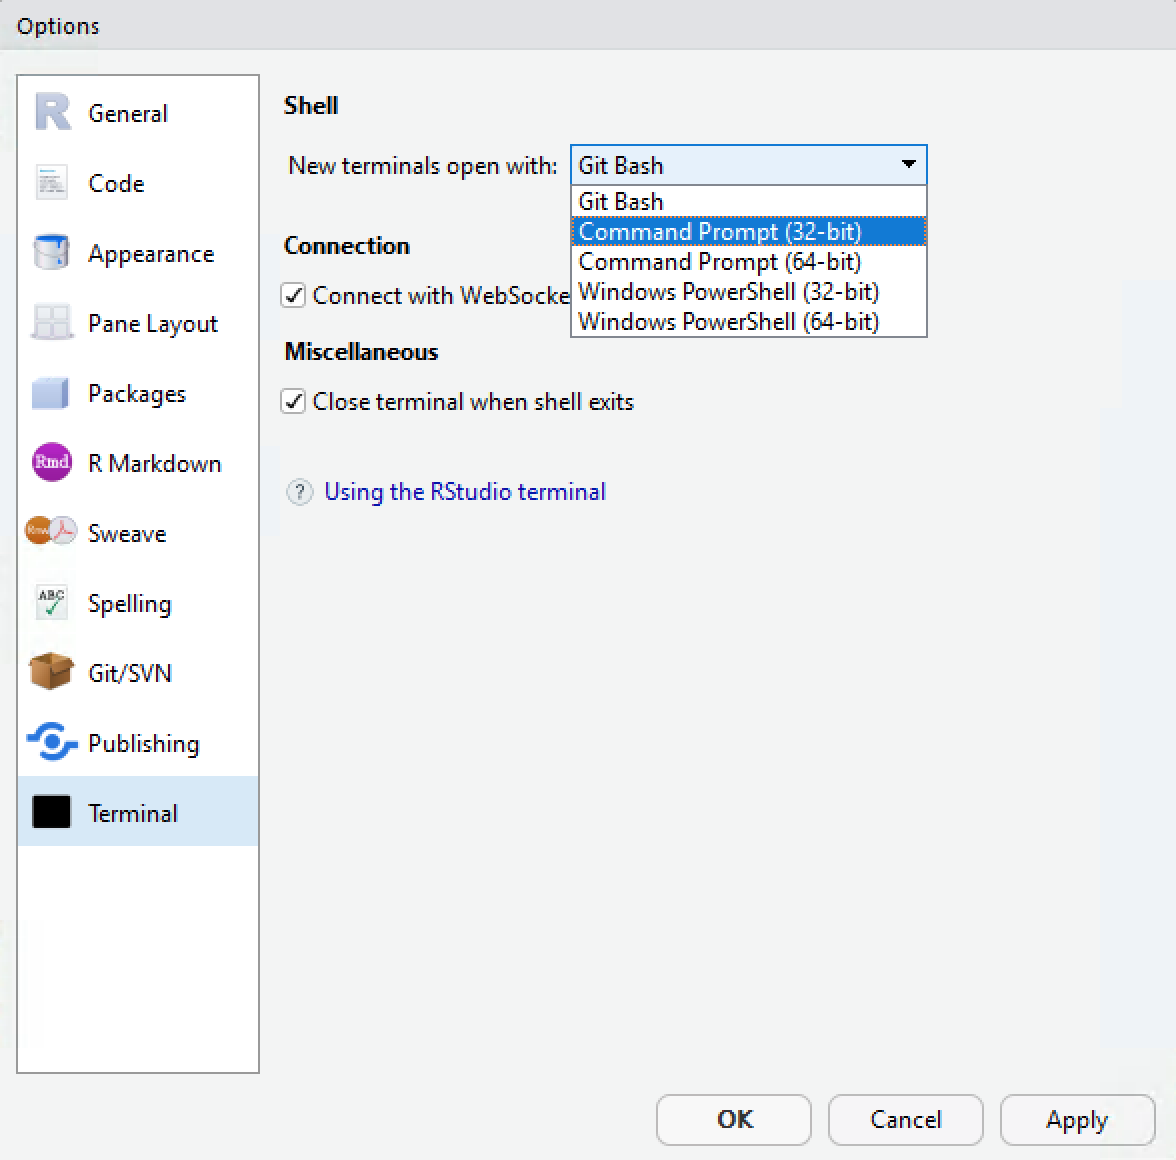This screenshot has width=1176, height=1160.
Task: Open the R Markdown settings icon
Action: point(50,463)
